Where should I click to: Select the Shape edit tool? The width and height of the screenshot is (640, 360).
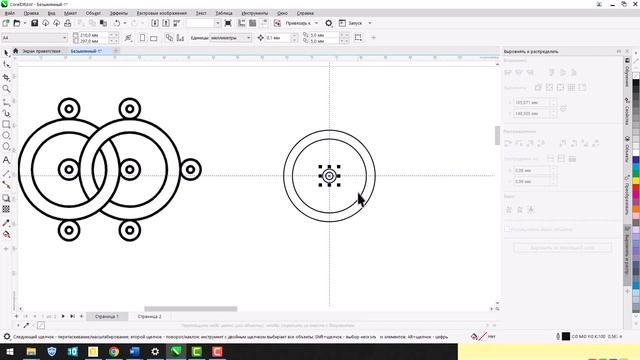coord(6,65)
